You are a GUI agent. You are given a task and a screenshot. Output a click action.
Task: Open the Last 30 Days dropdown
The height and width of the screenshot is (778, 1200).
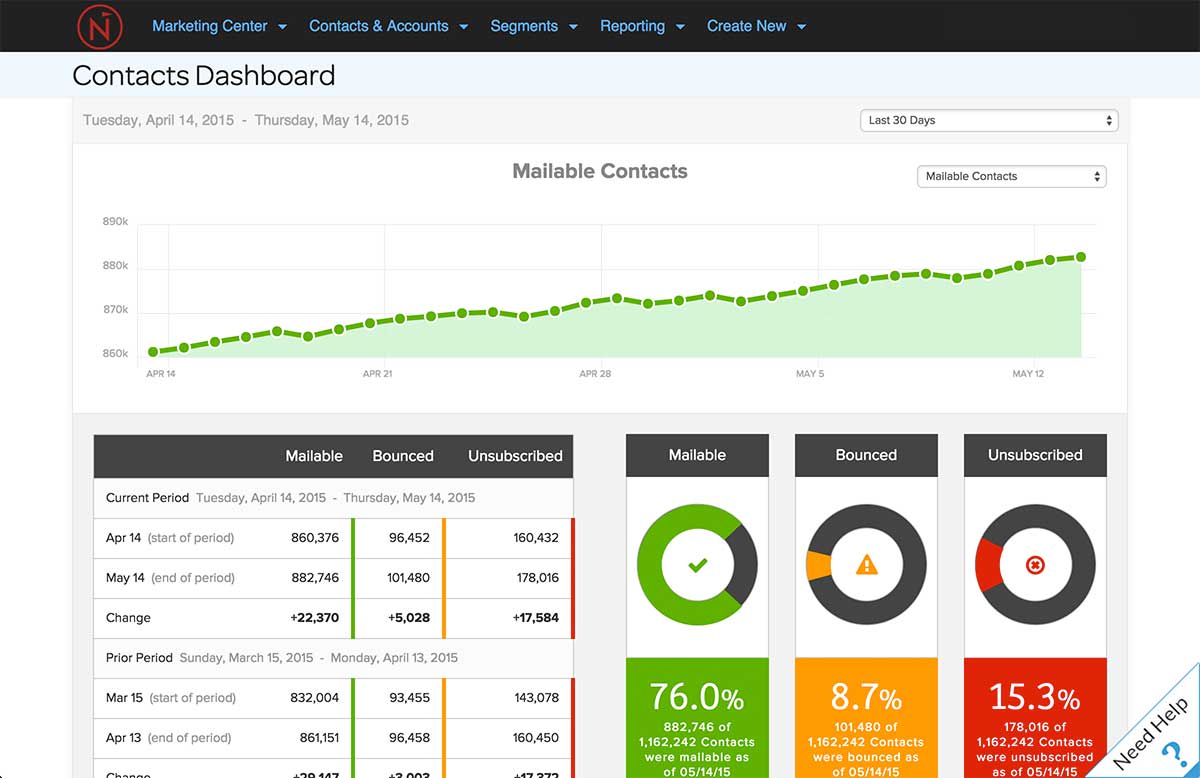coord(988,120)
